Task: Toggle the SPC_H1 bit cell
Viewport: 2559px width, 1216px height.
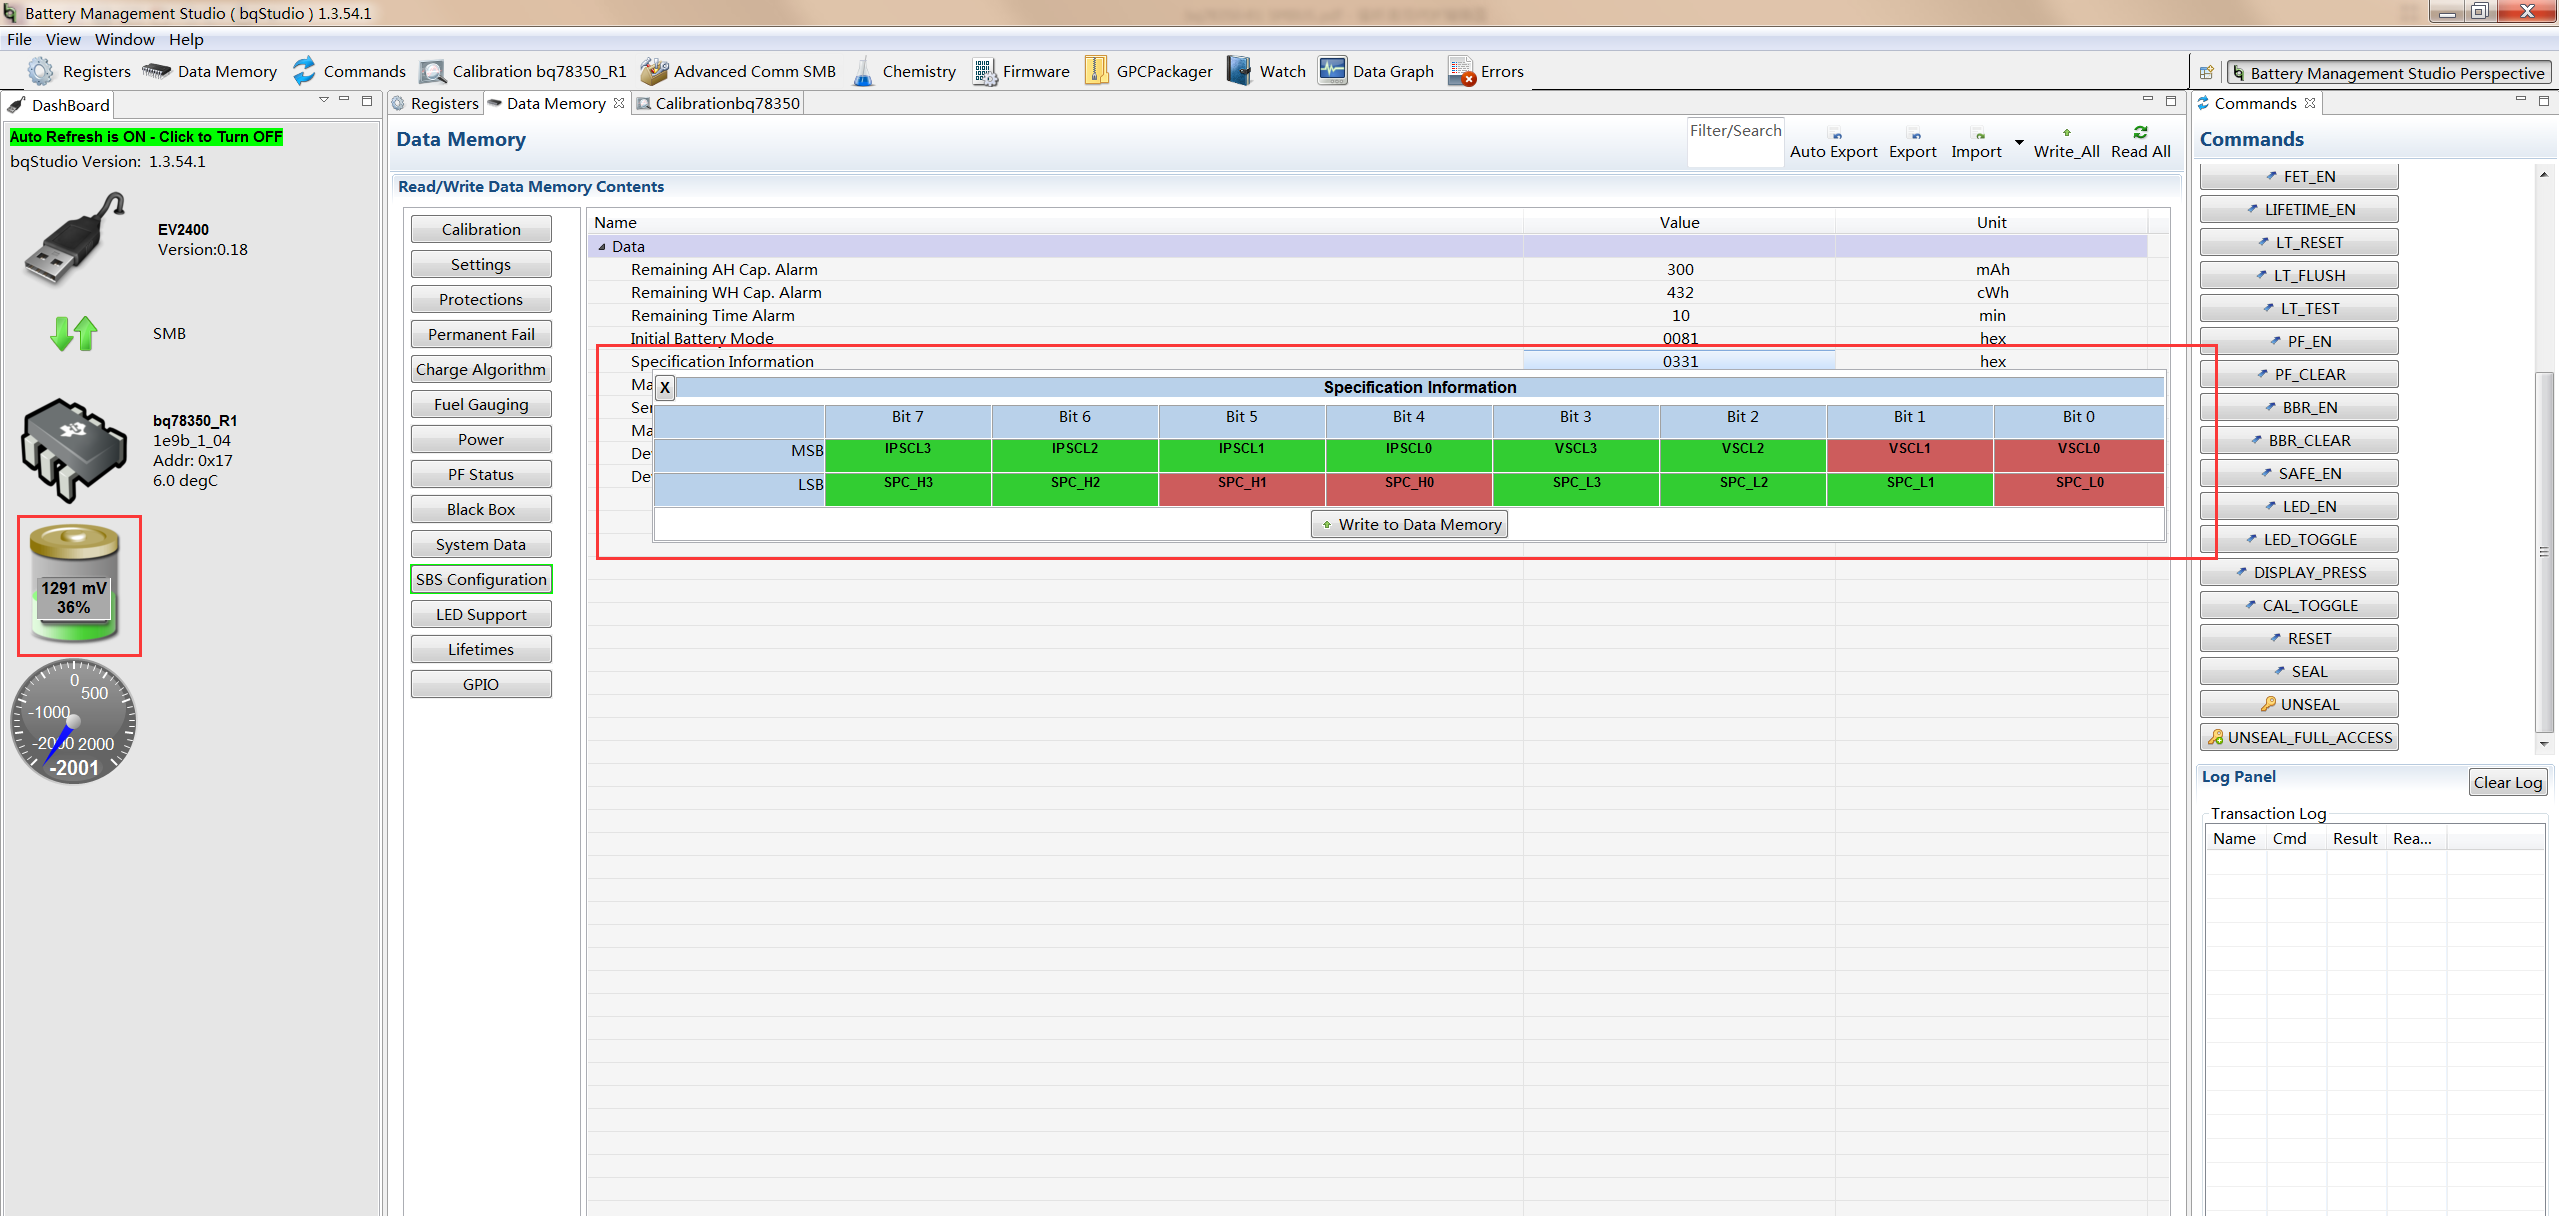Action: [x=1241, y=489]
